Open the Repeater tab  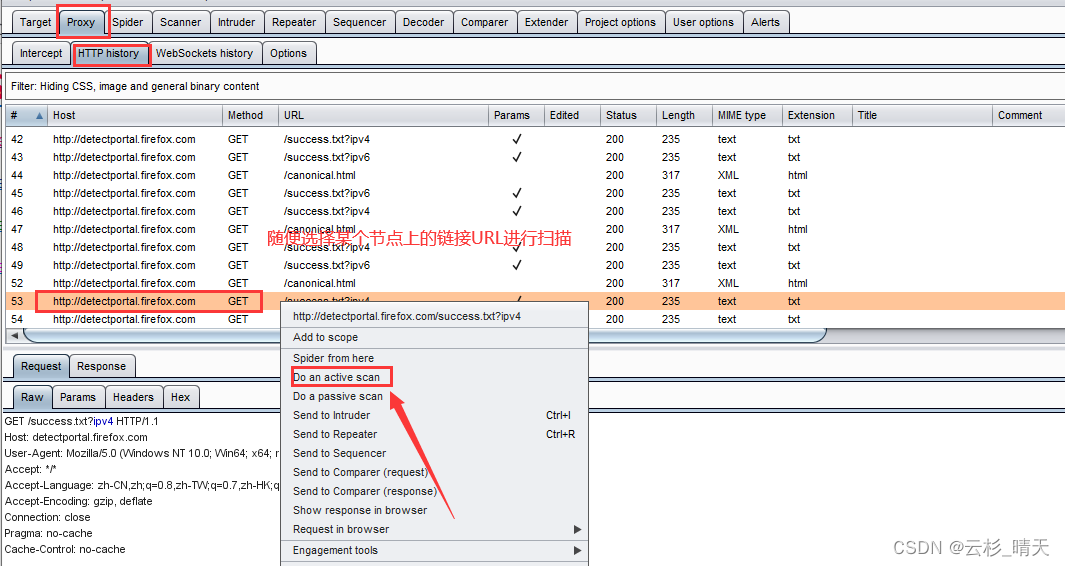[x=294, y=22]
